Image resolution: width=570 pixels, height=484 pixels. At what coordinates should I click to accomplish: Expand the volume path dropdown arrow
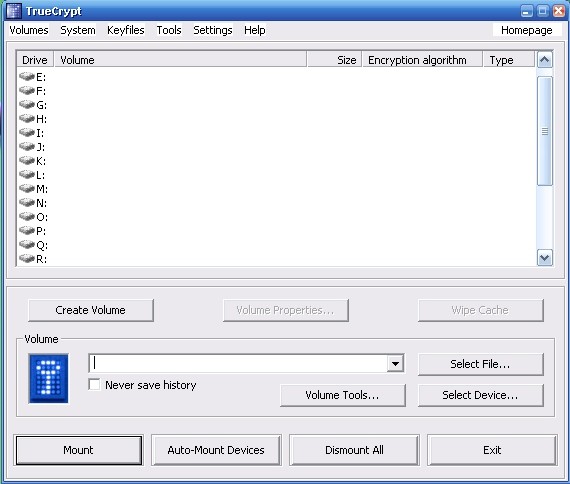click(396, 363)
